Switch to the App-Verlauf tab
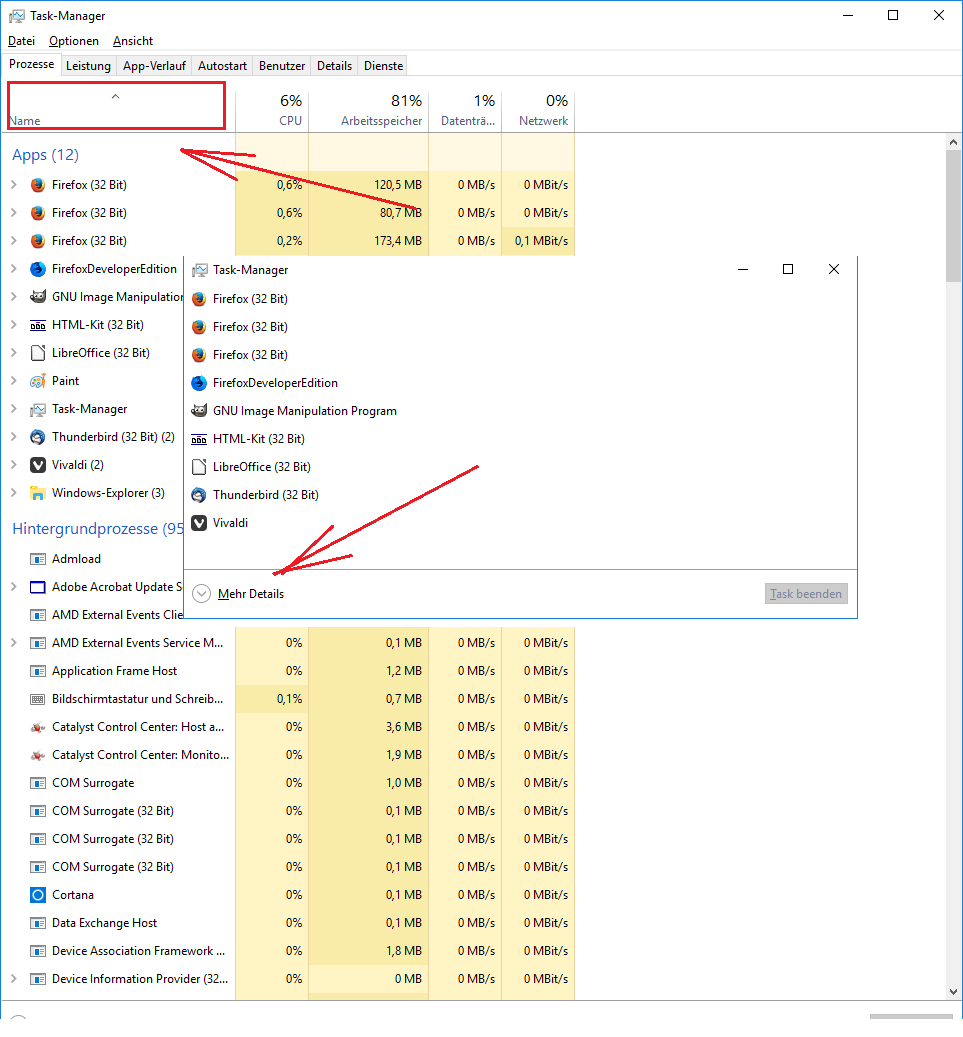 [154, 65]
